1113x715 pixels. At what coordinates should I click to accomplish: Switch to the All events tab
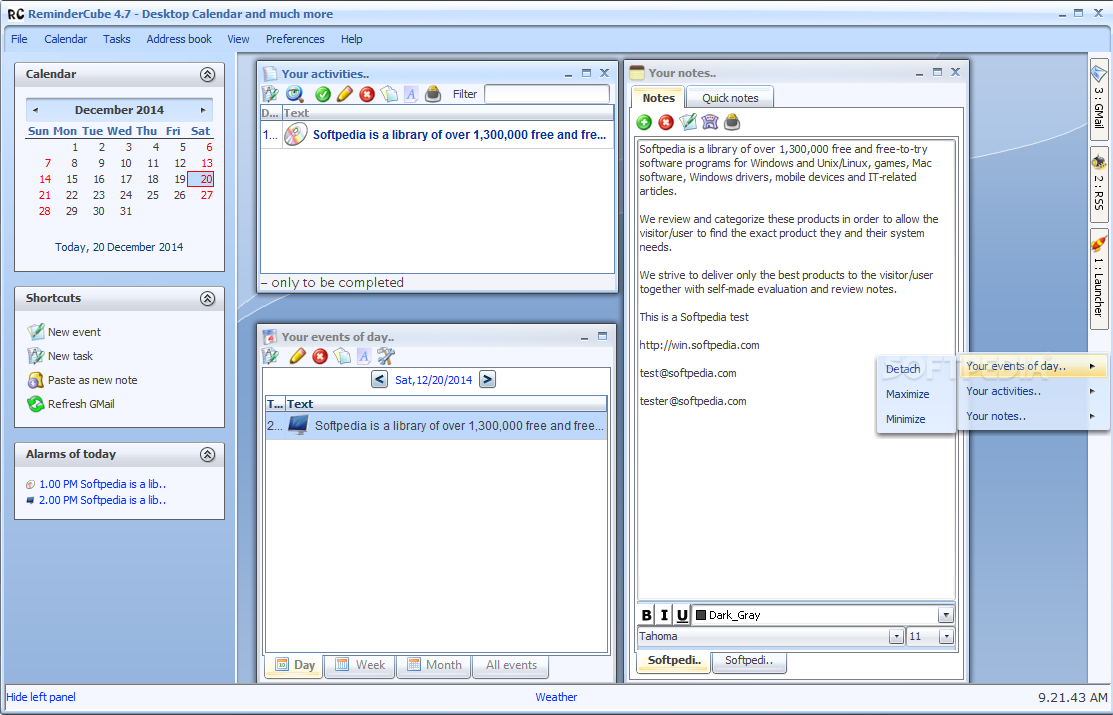tap(511, 665)
